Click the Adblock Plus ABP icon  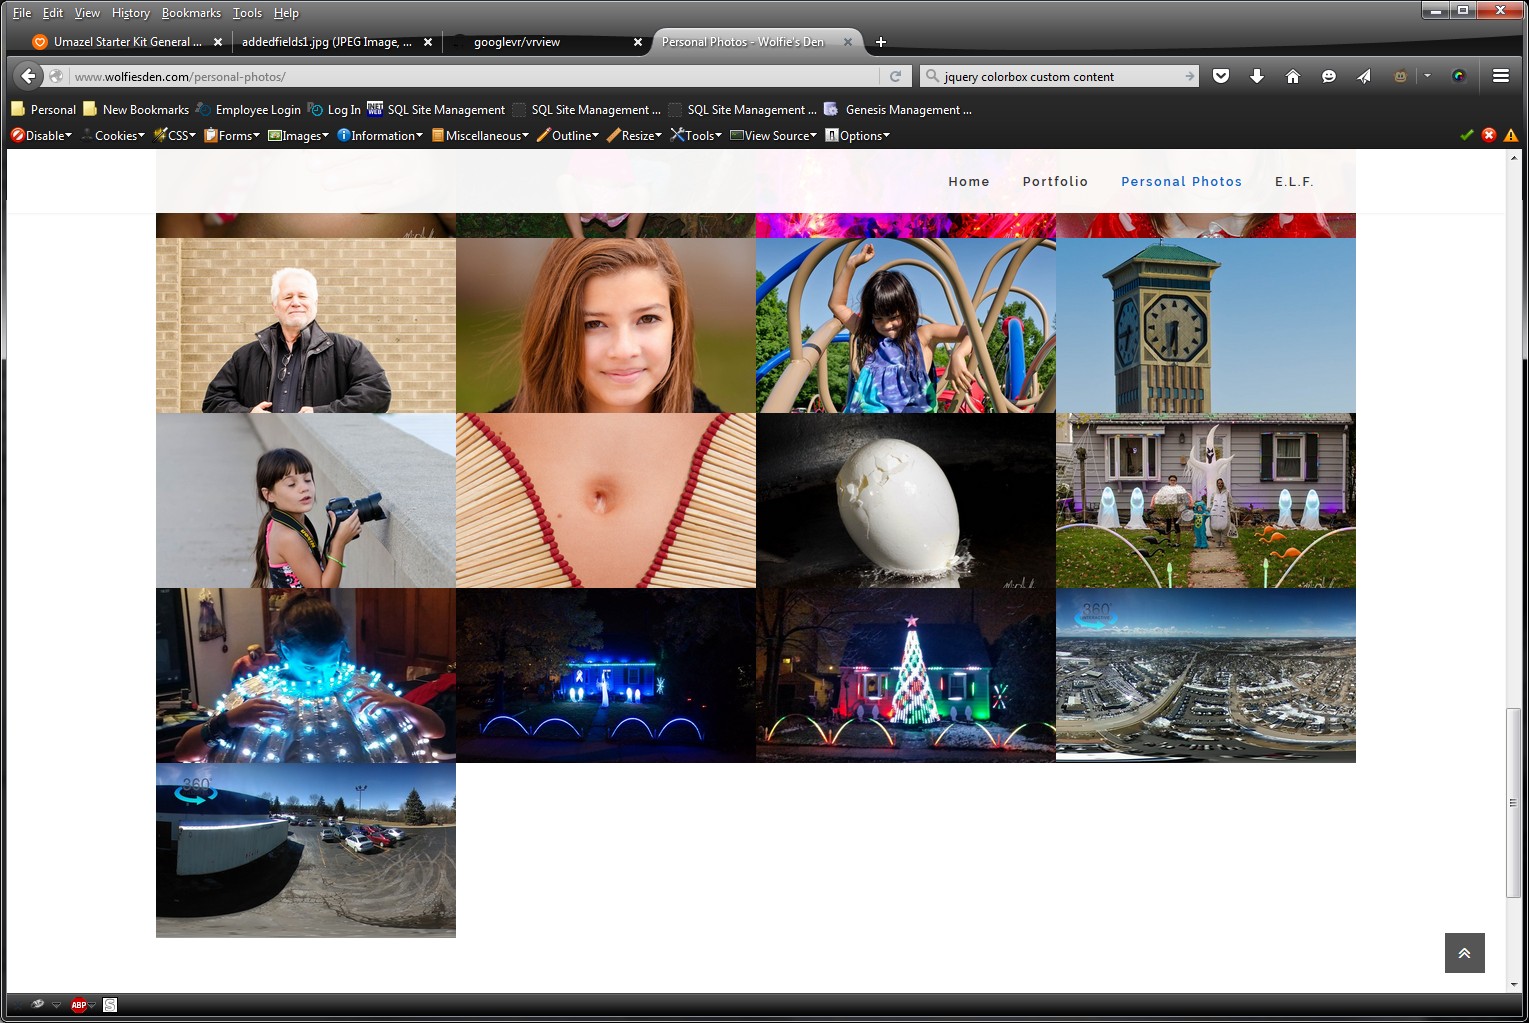tap(78, 1005)
